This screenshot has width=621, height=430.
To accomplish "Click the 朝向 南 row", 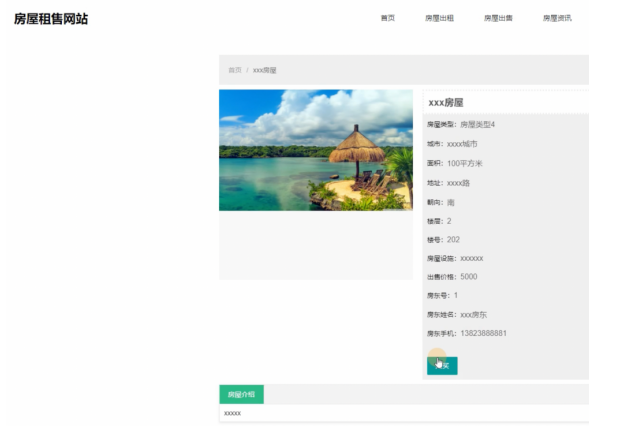I will tap(441, 202).
